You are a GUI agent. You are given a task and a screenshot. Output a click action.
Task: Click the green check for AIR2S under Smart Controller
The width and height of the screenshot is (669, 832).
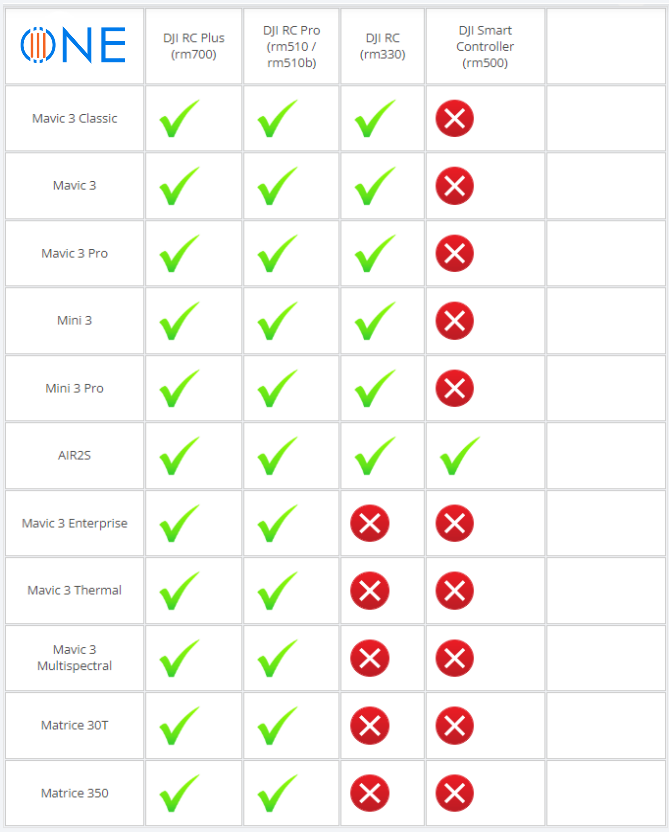460,456
